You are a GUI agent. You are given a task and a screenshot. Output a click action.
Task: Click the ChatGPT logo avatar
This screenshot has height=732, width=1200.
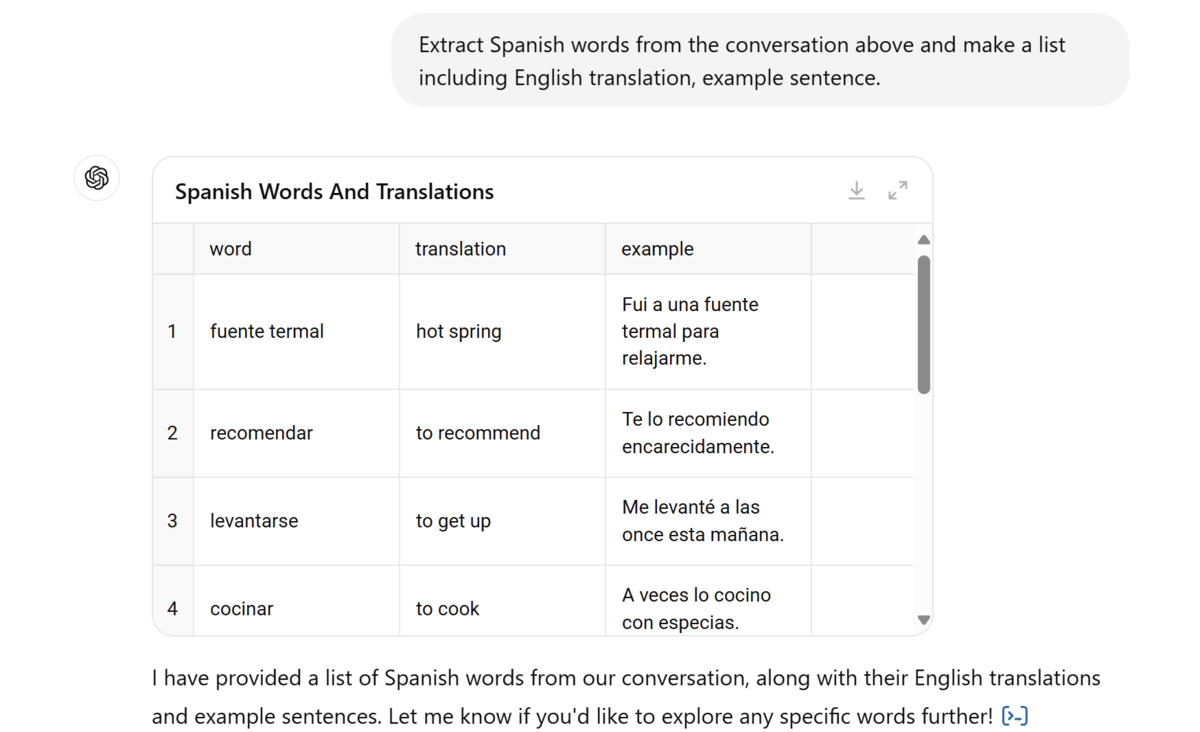tap(97, 178)
